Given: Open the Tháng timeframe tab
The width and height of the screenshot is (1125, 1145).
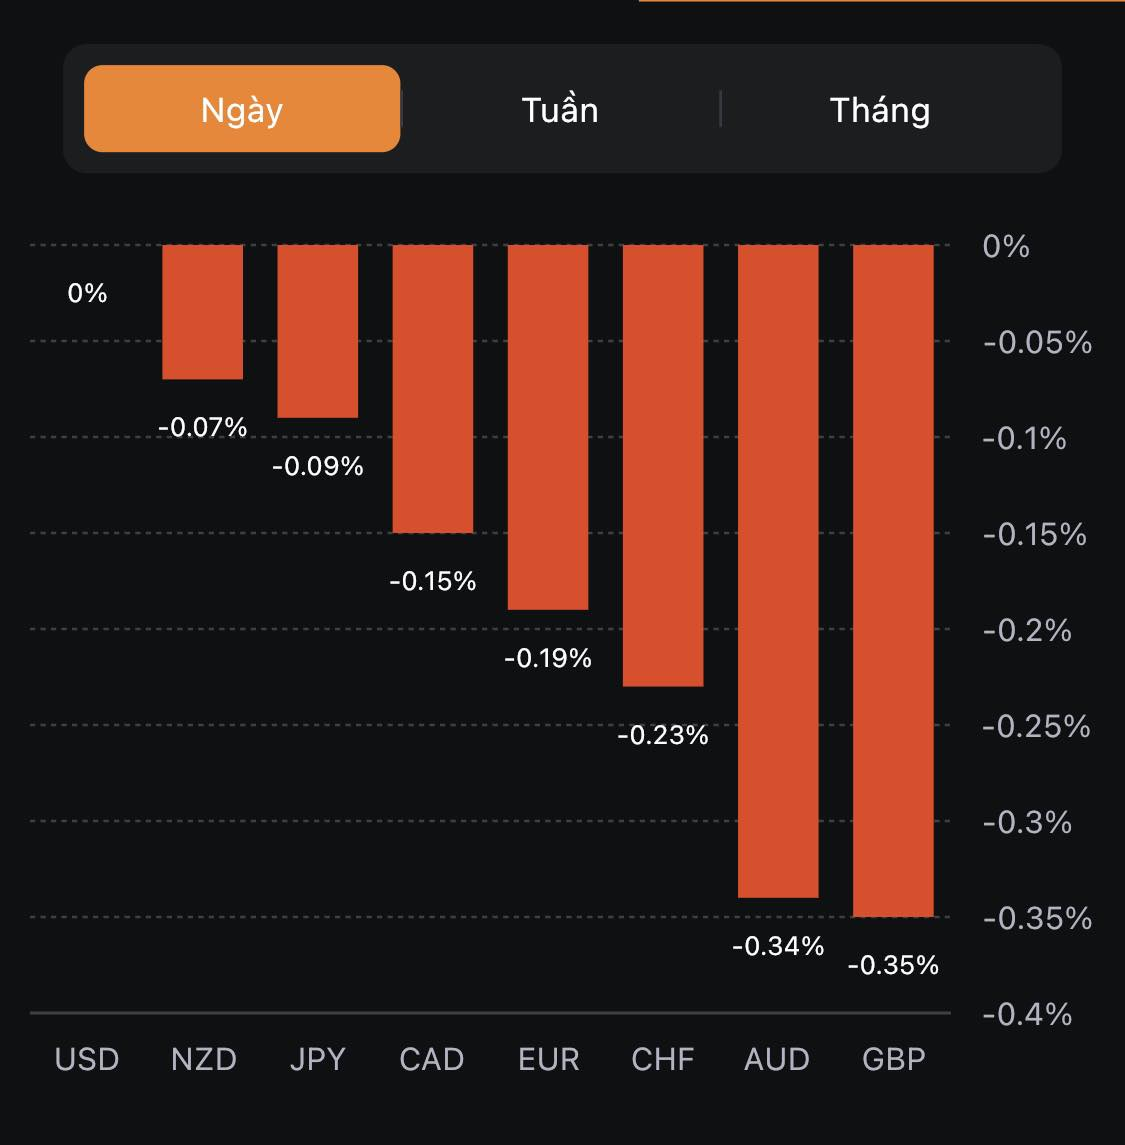Looking at the screenshot, I should coord(880,109).
